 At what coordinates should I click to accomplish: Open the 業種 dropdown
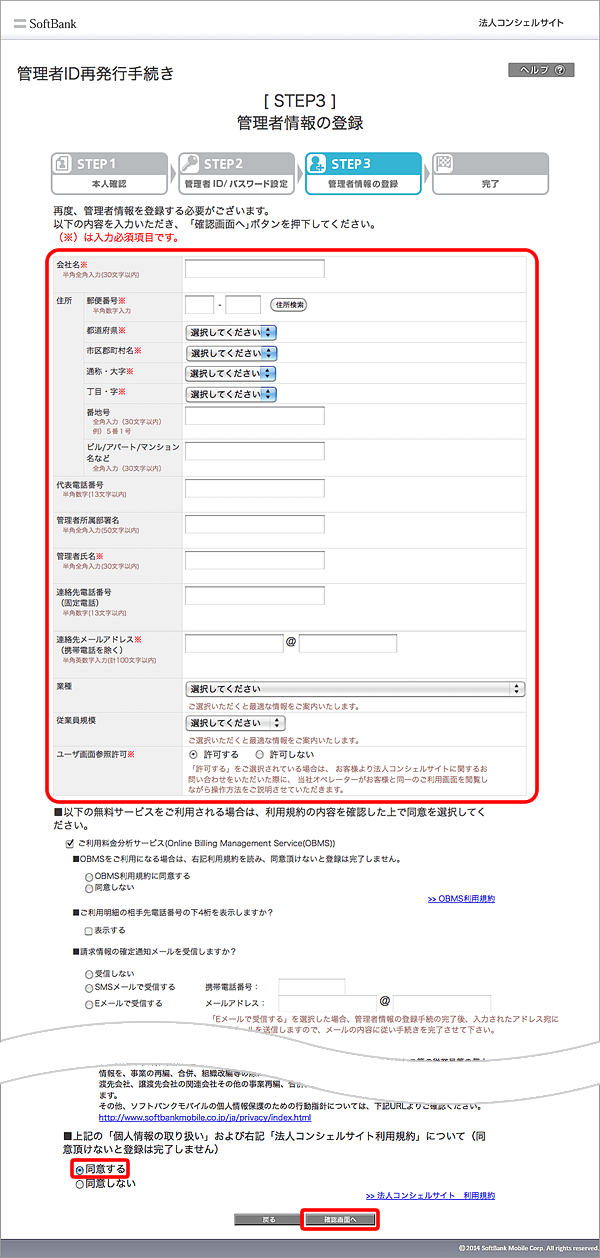tap(355, 689)
